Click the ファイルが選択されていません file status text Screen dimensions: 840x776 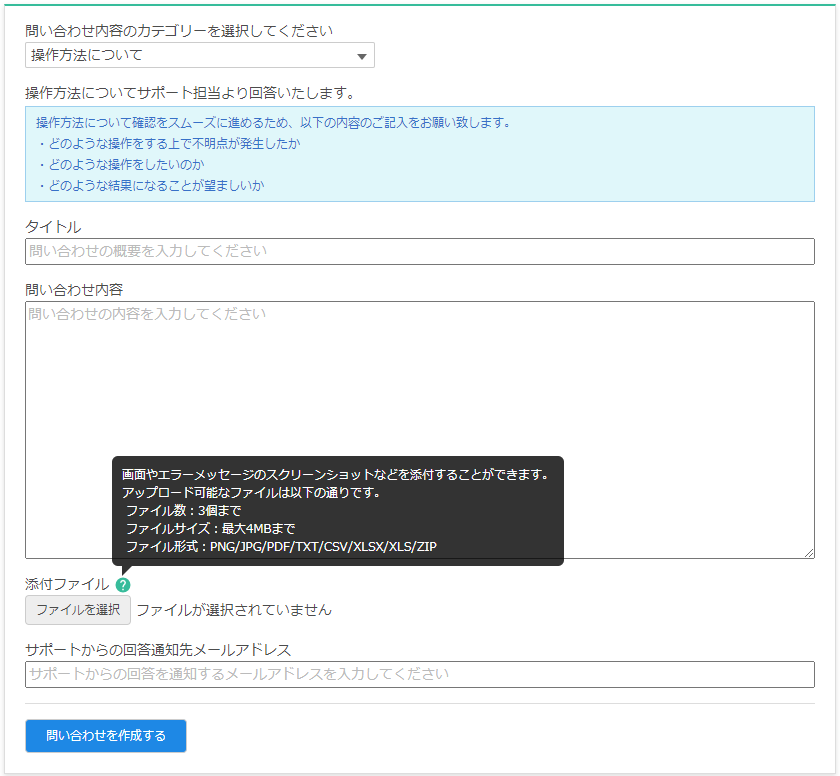234,610
